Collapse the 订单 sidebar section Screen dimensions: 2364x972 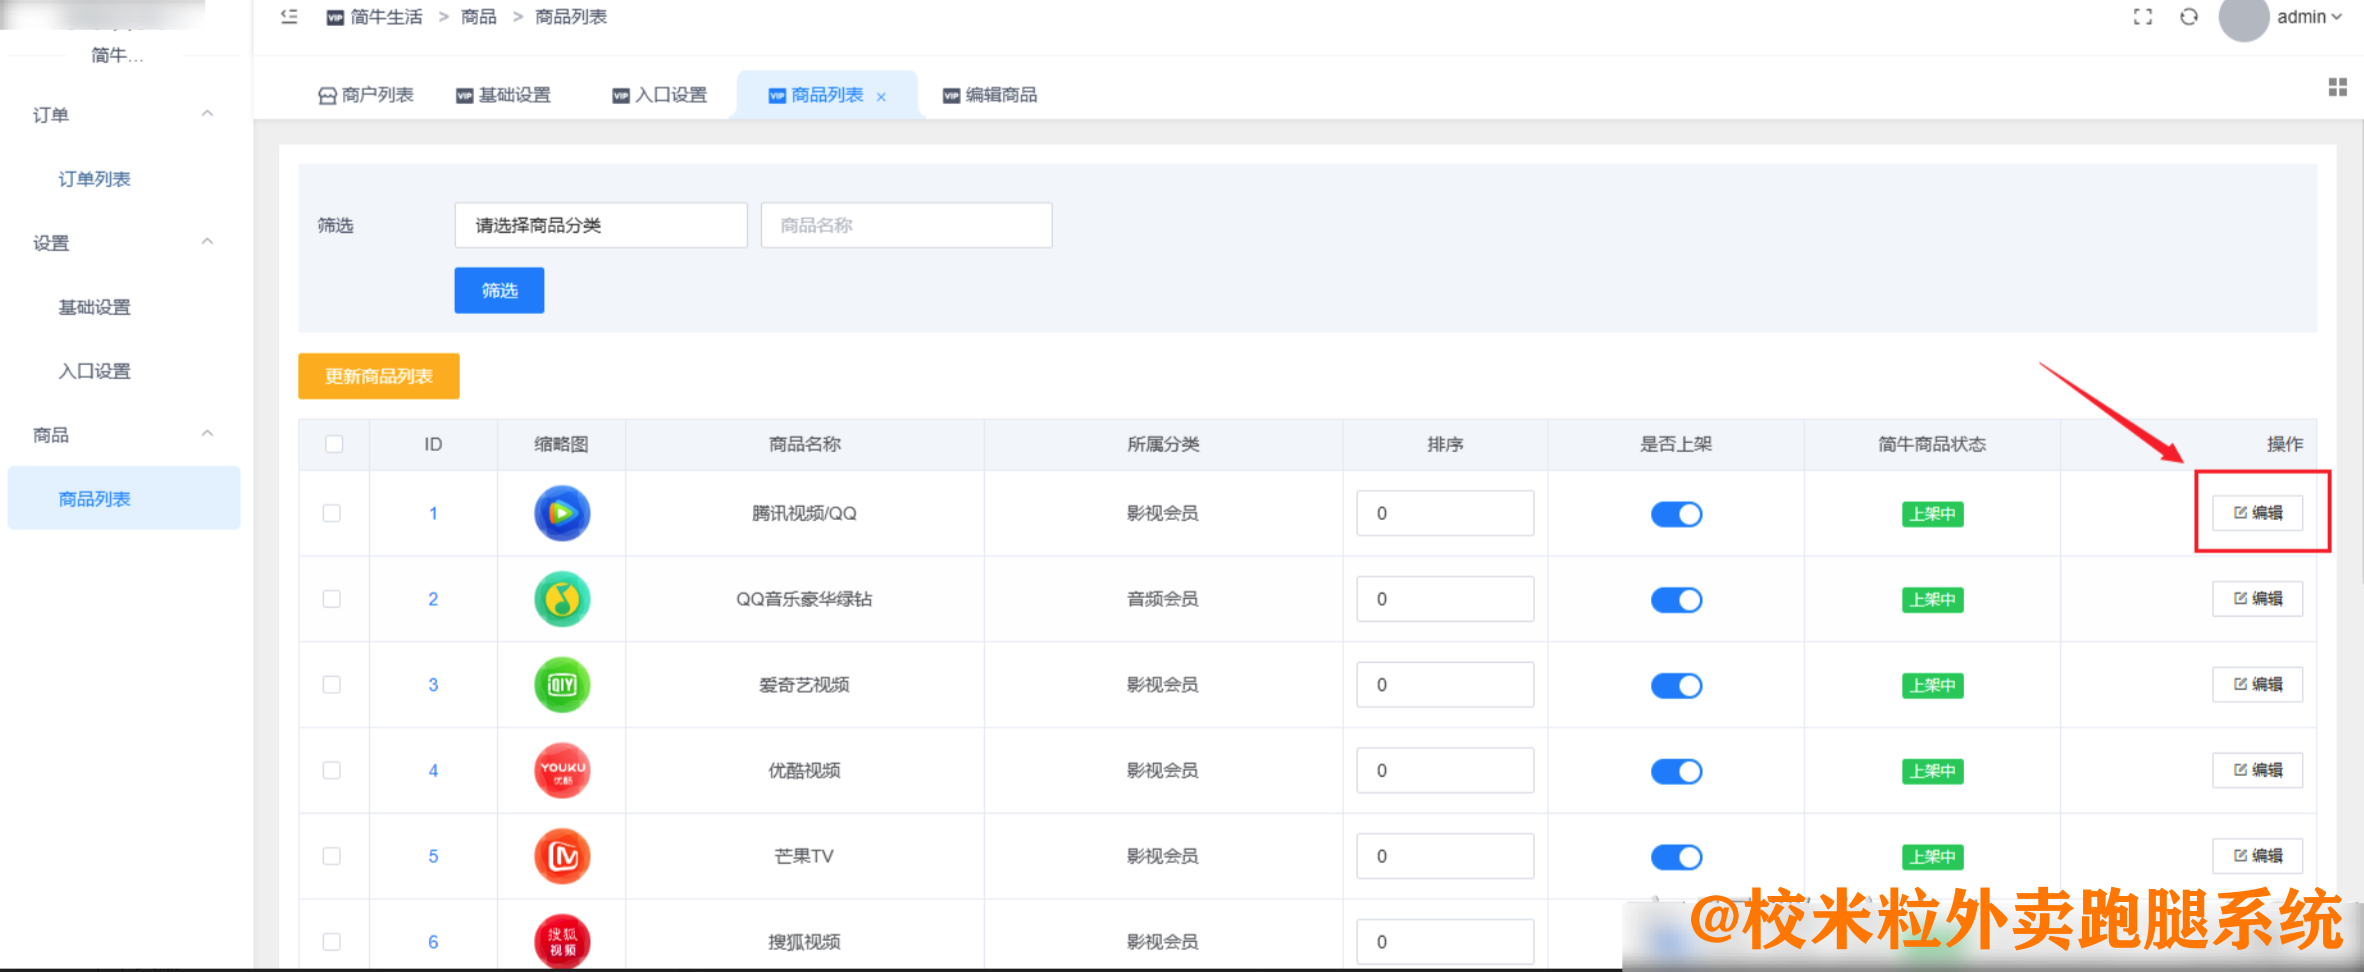(x=207, y=113)
